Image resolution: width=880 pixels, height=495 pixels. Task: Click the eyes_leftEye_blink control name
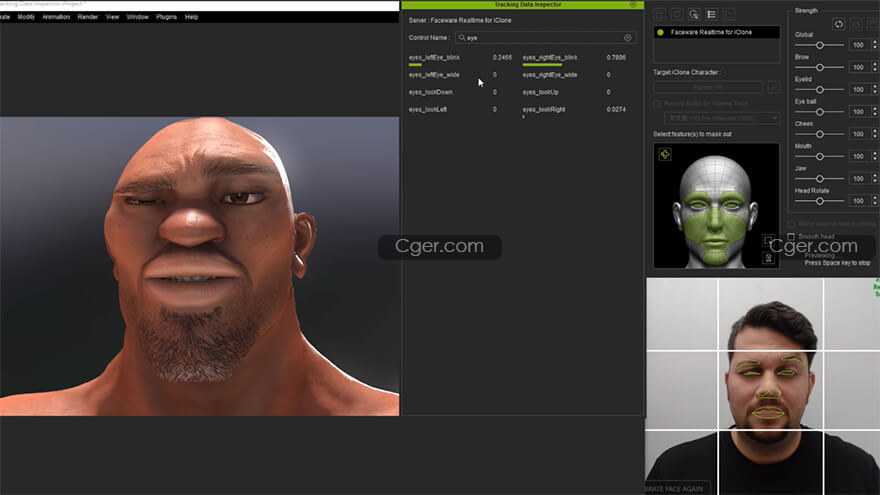[434, 57]
